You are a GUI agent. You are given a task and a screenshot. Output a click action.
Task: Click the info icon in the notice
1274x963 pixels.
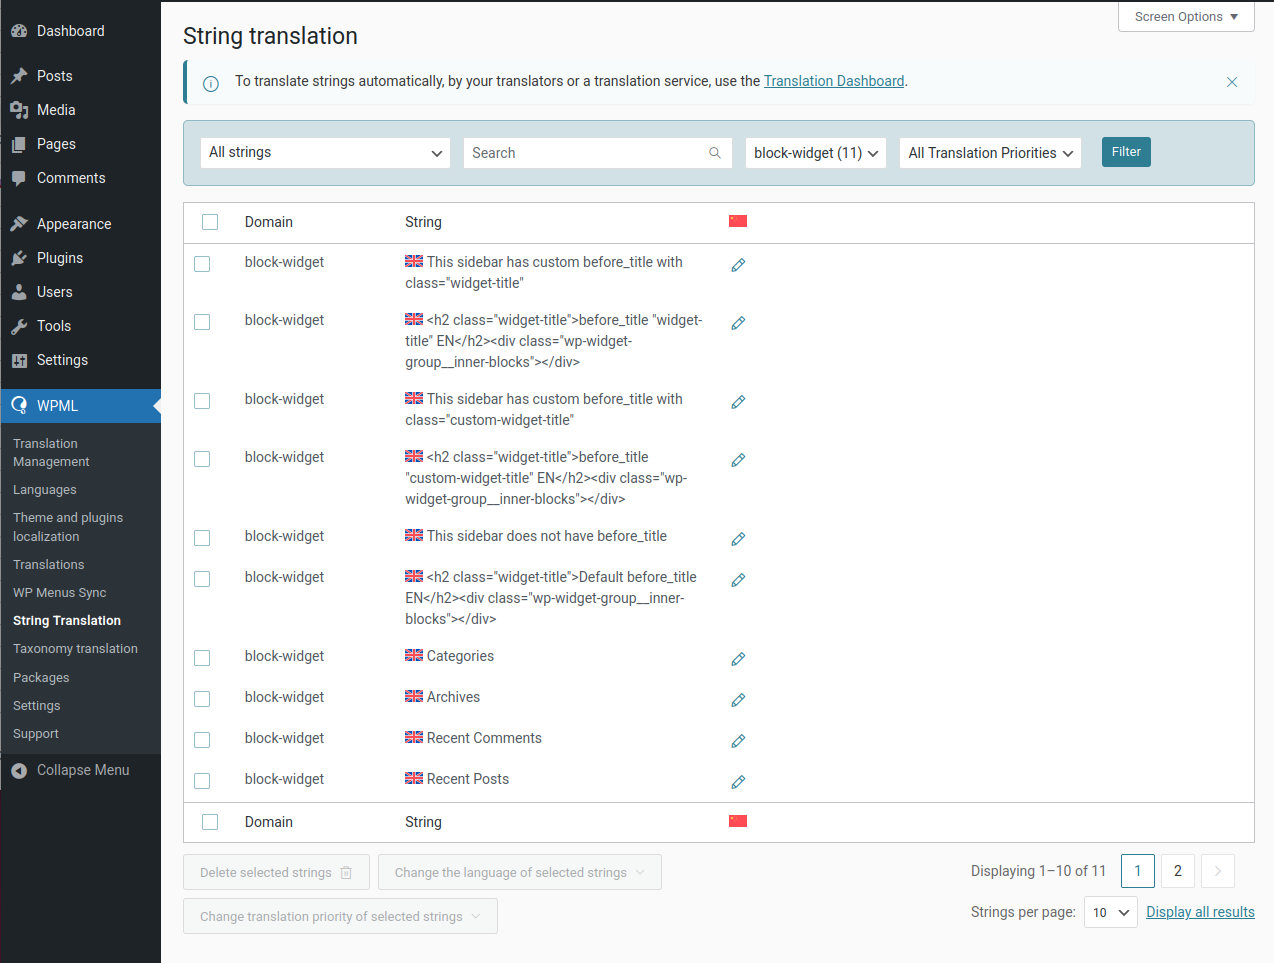[211, 84]
